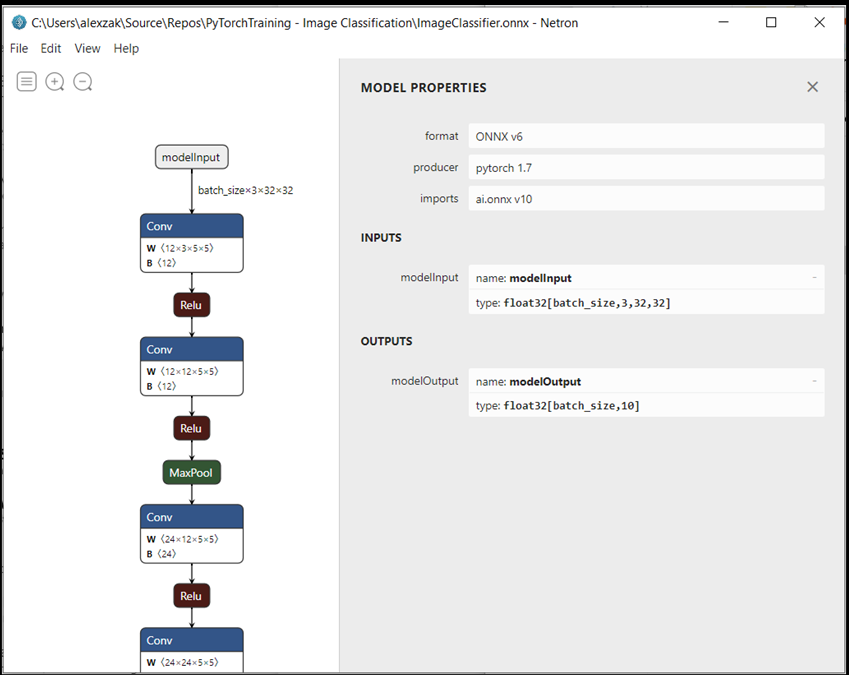Select the modelInput node in the graph
849x675 pixels.
191,156
